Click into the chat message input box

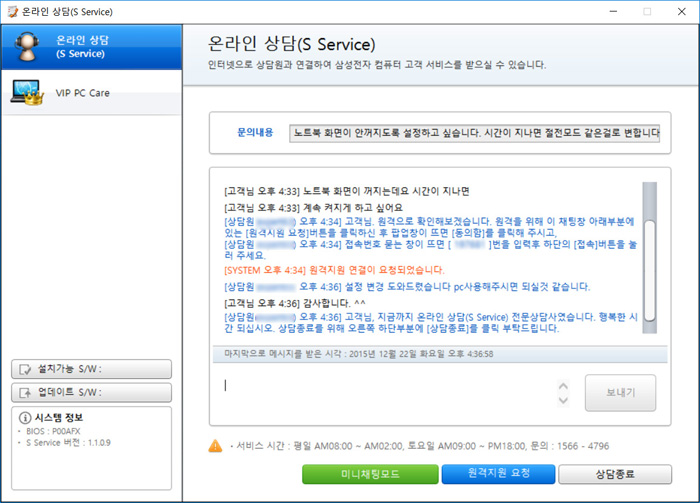[386, 392]
